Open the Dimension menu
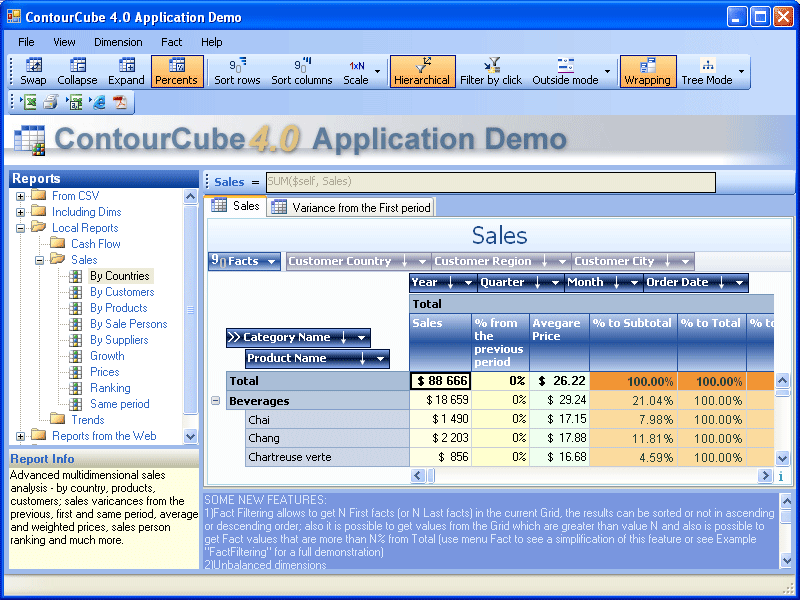 click(x=118, y=42)
